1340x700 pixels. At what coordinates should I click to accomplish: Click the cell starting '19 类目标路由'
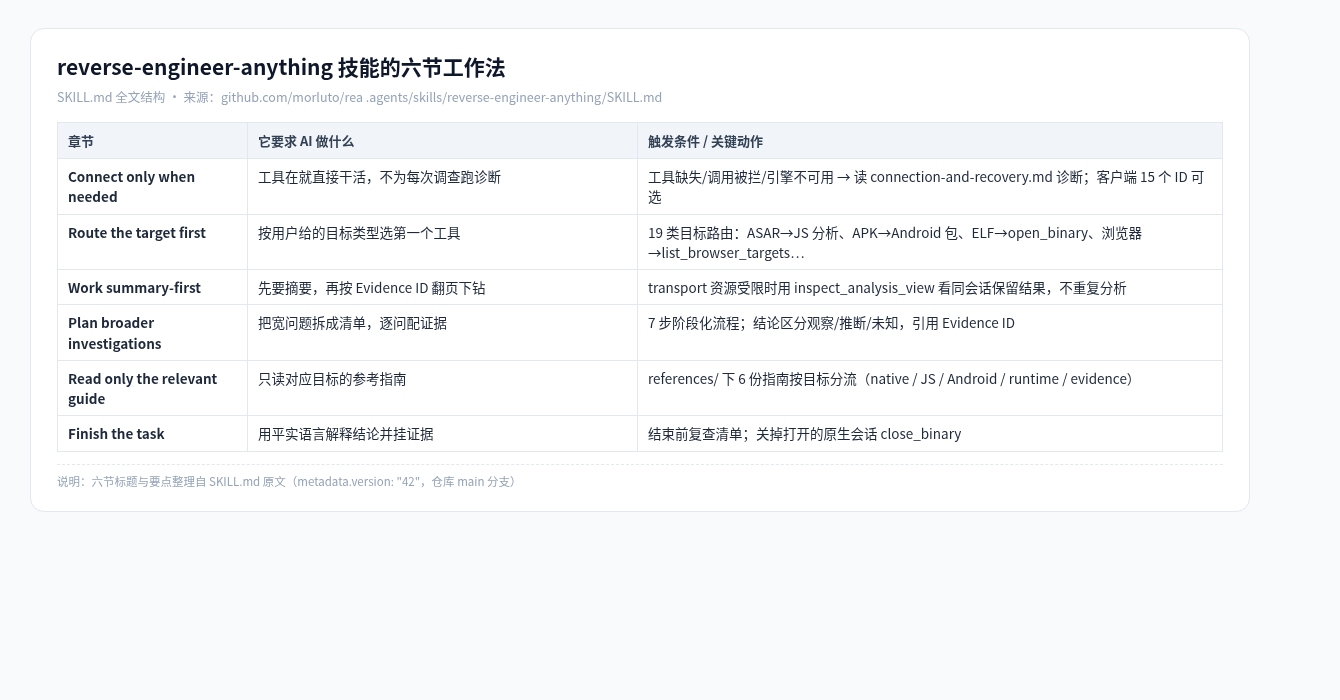[930, 242]
